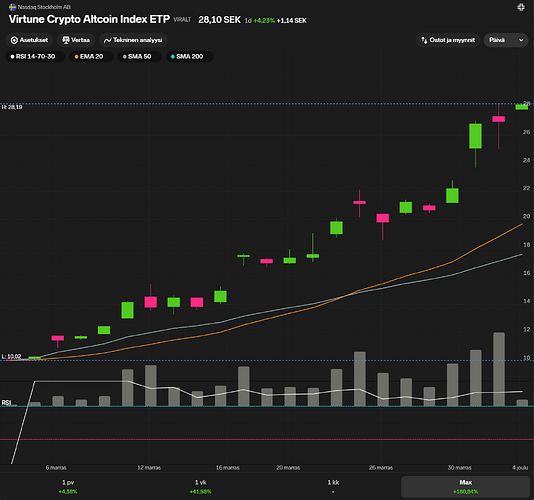Viewport: 534px width, 500px height.
Task: Click the tall green candle near 30 marras
Action: pyautogui.click(x=475, y=136)
